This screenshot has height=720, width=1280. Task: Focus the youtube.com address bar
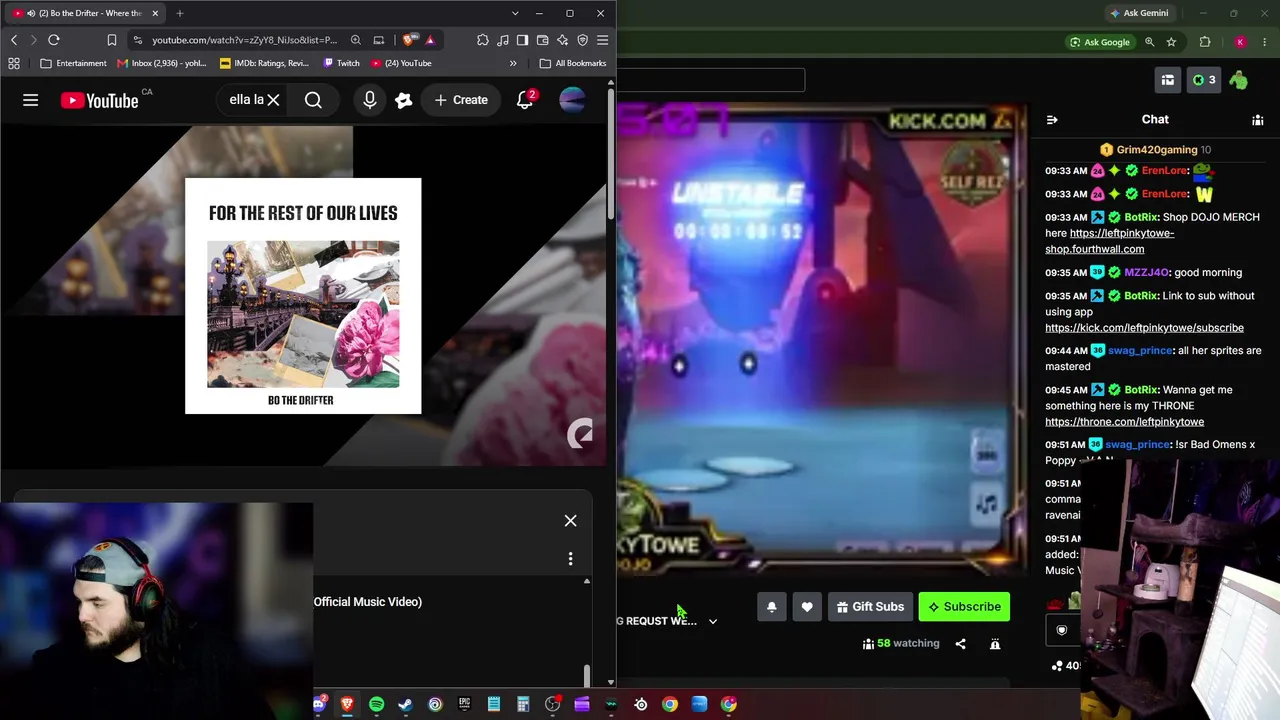(244, 40)
